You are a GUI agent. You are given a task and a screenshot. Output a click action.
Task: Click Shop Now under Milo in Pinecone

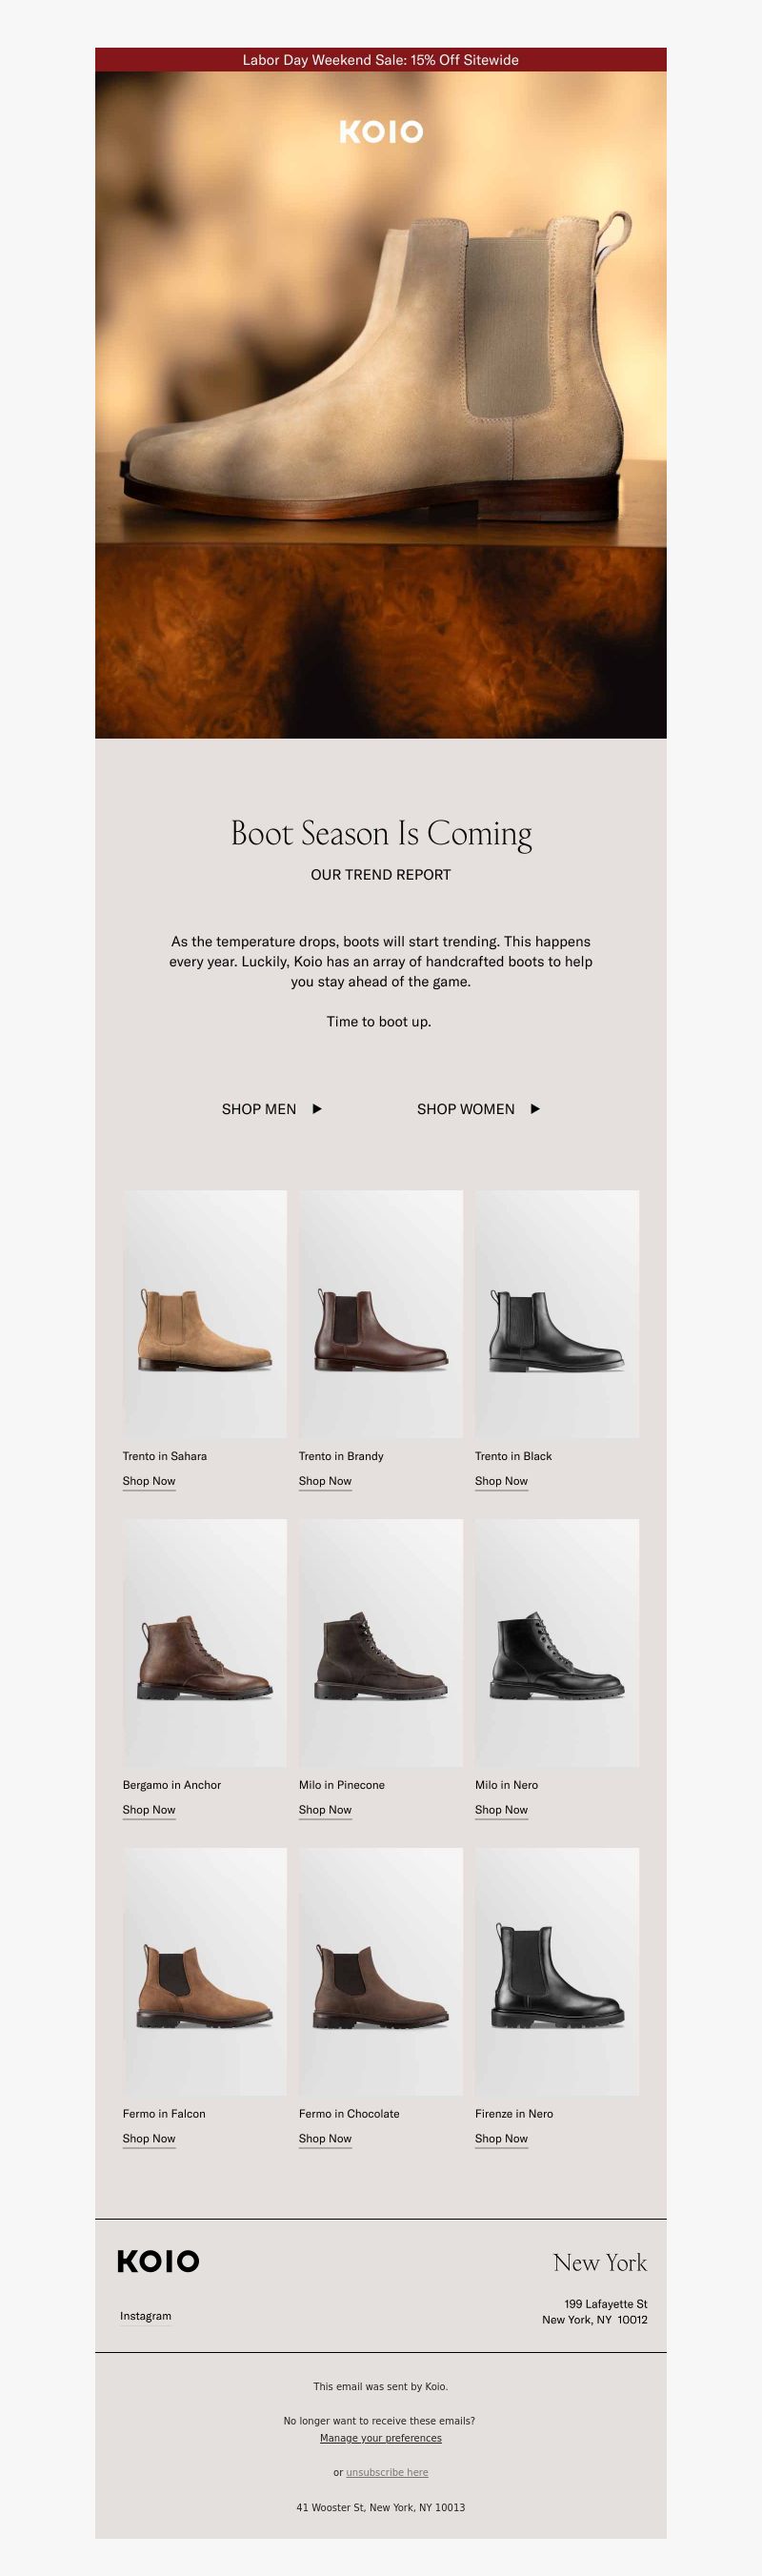(325, 1809)
